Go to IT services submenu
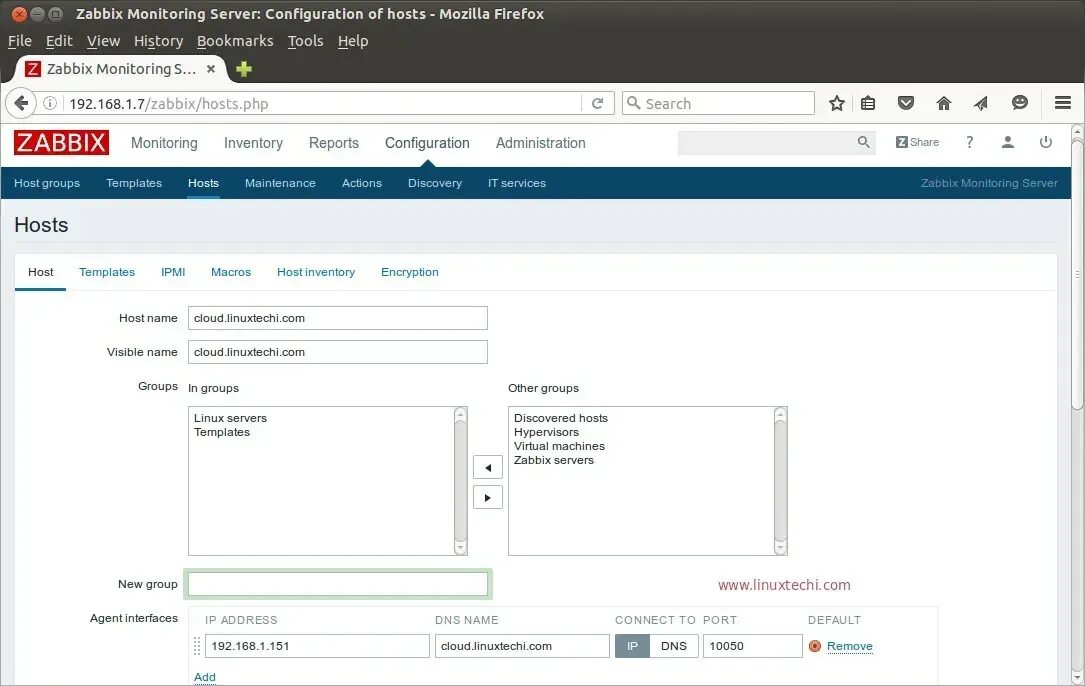 point(517,183)
